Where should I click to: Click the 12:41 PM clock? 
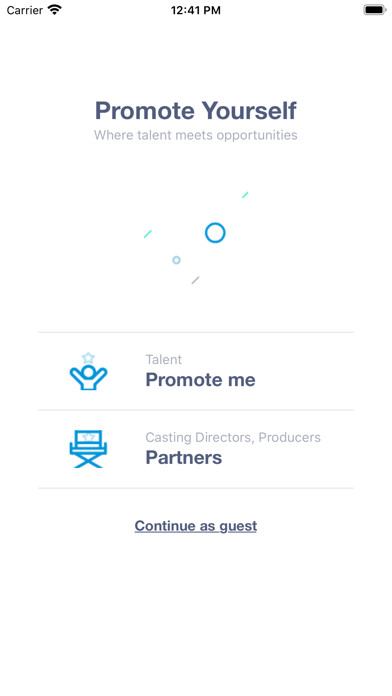(x=196, y=10)
